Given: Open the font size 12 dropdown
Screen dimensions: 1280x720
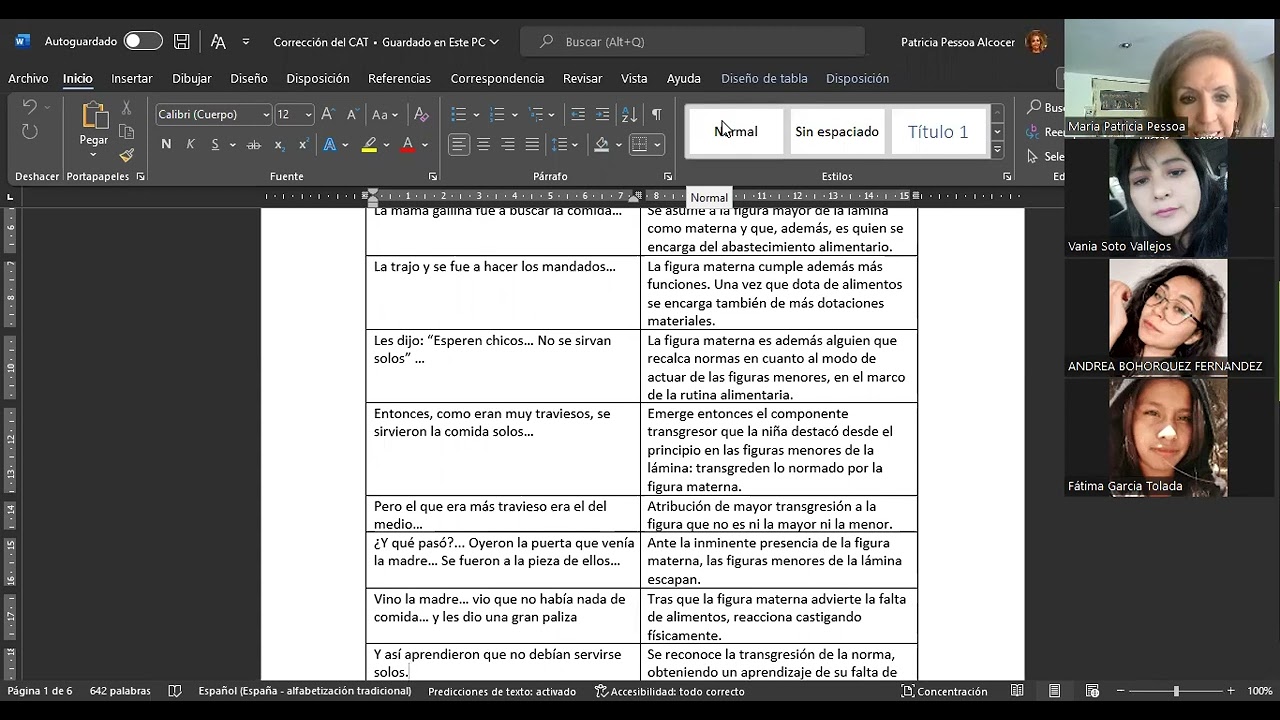Looking at the screenshot, I should pos(308,115).
